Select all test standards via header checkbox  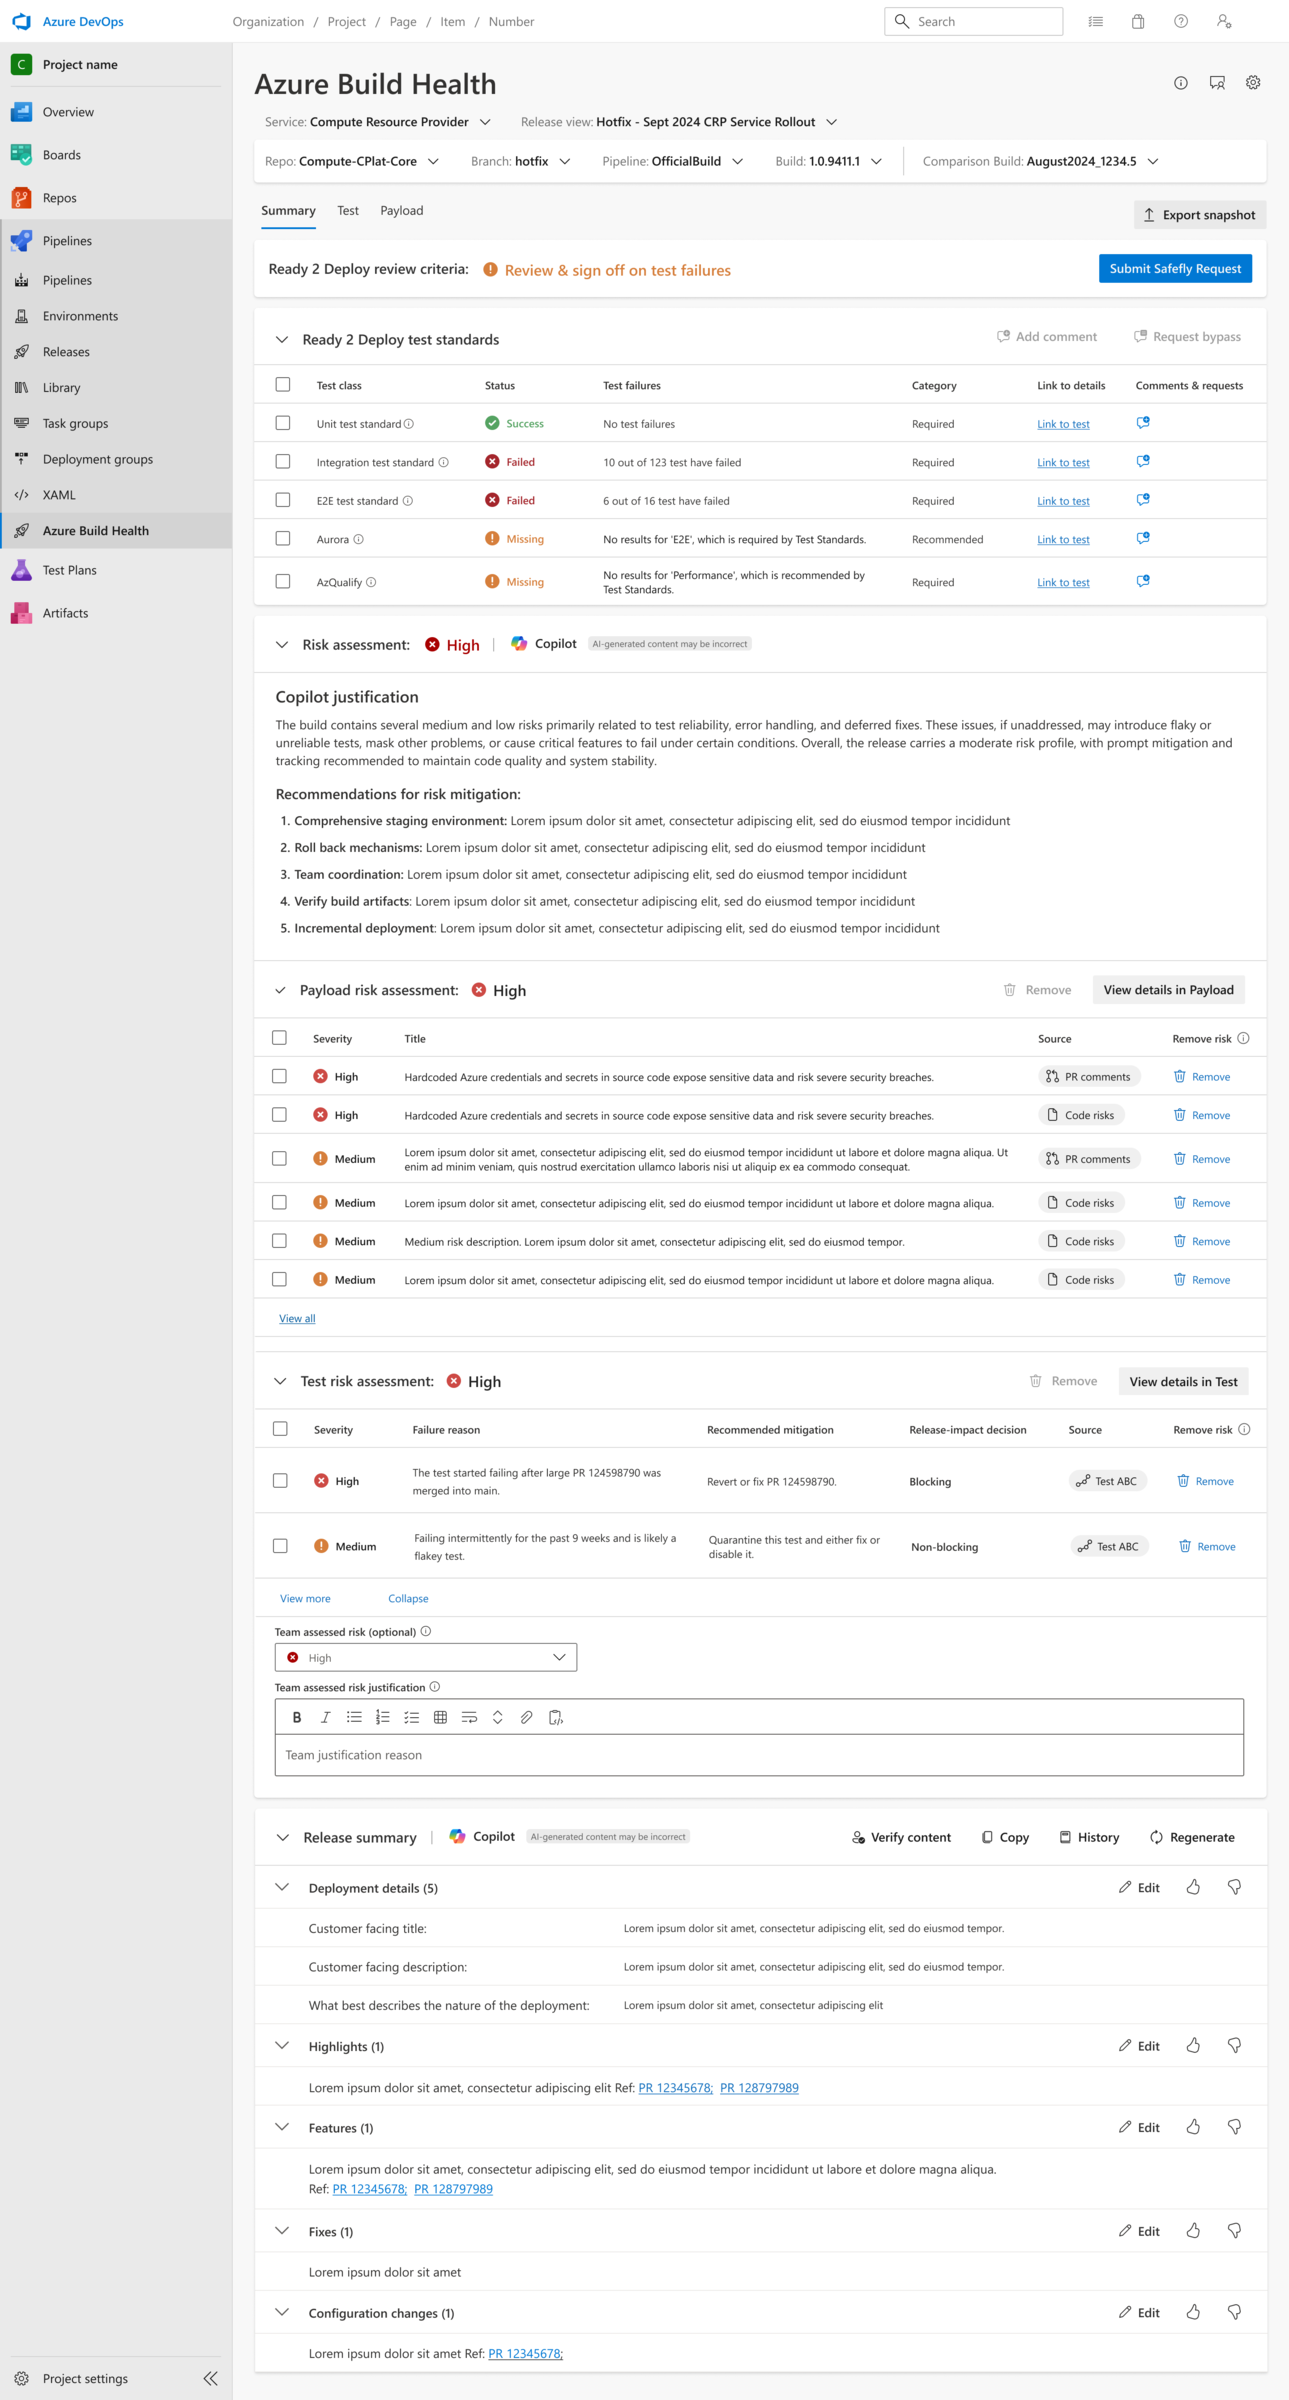click(x=283, y=384)
